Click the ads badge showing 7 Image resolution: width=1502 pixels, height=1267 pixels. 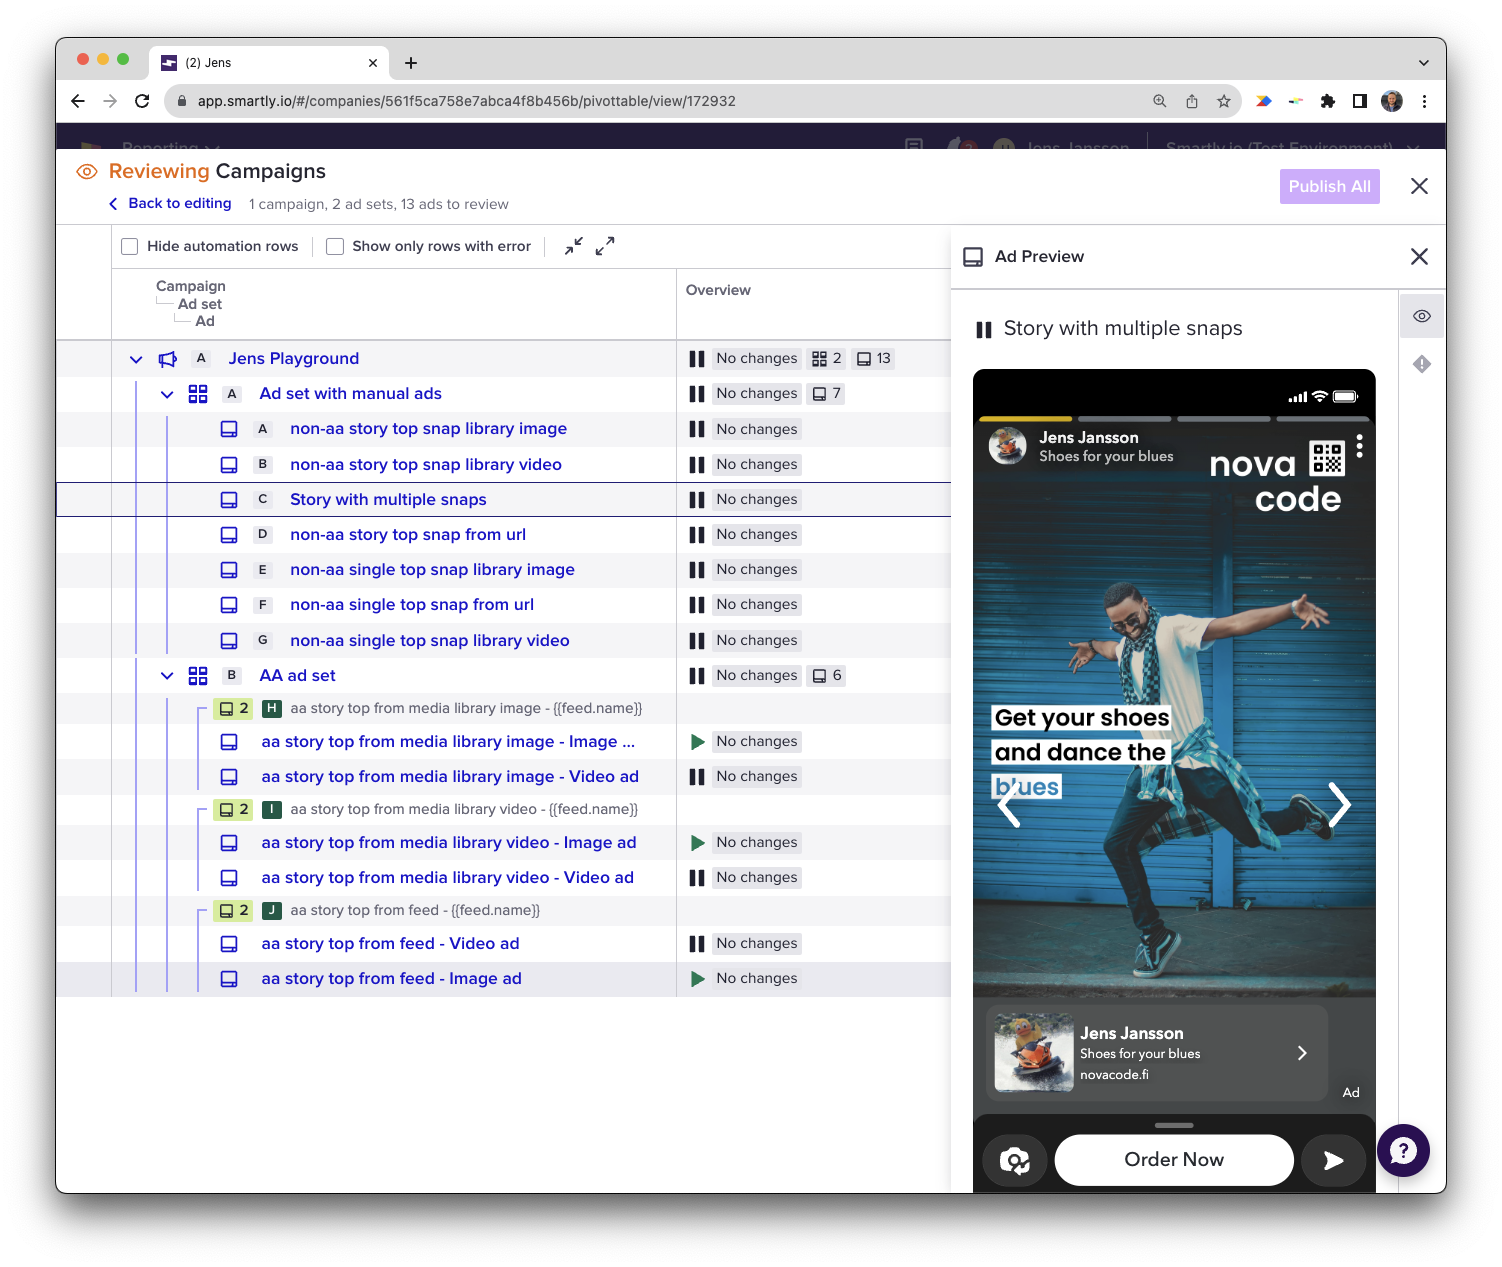point(827,394)
